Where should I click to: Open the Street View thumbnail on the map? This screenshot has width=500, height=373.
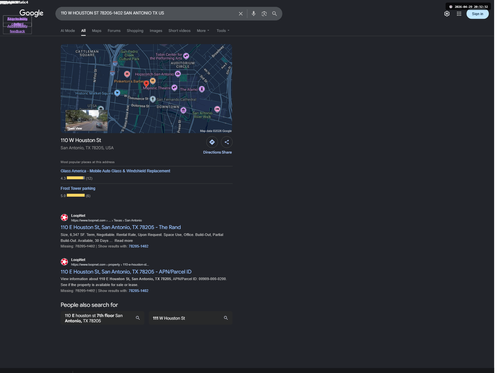[x=86, y=120]
